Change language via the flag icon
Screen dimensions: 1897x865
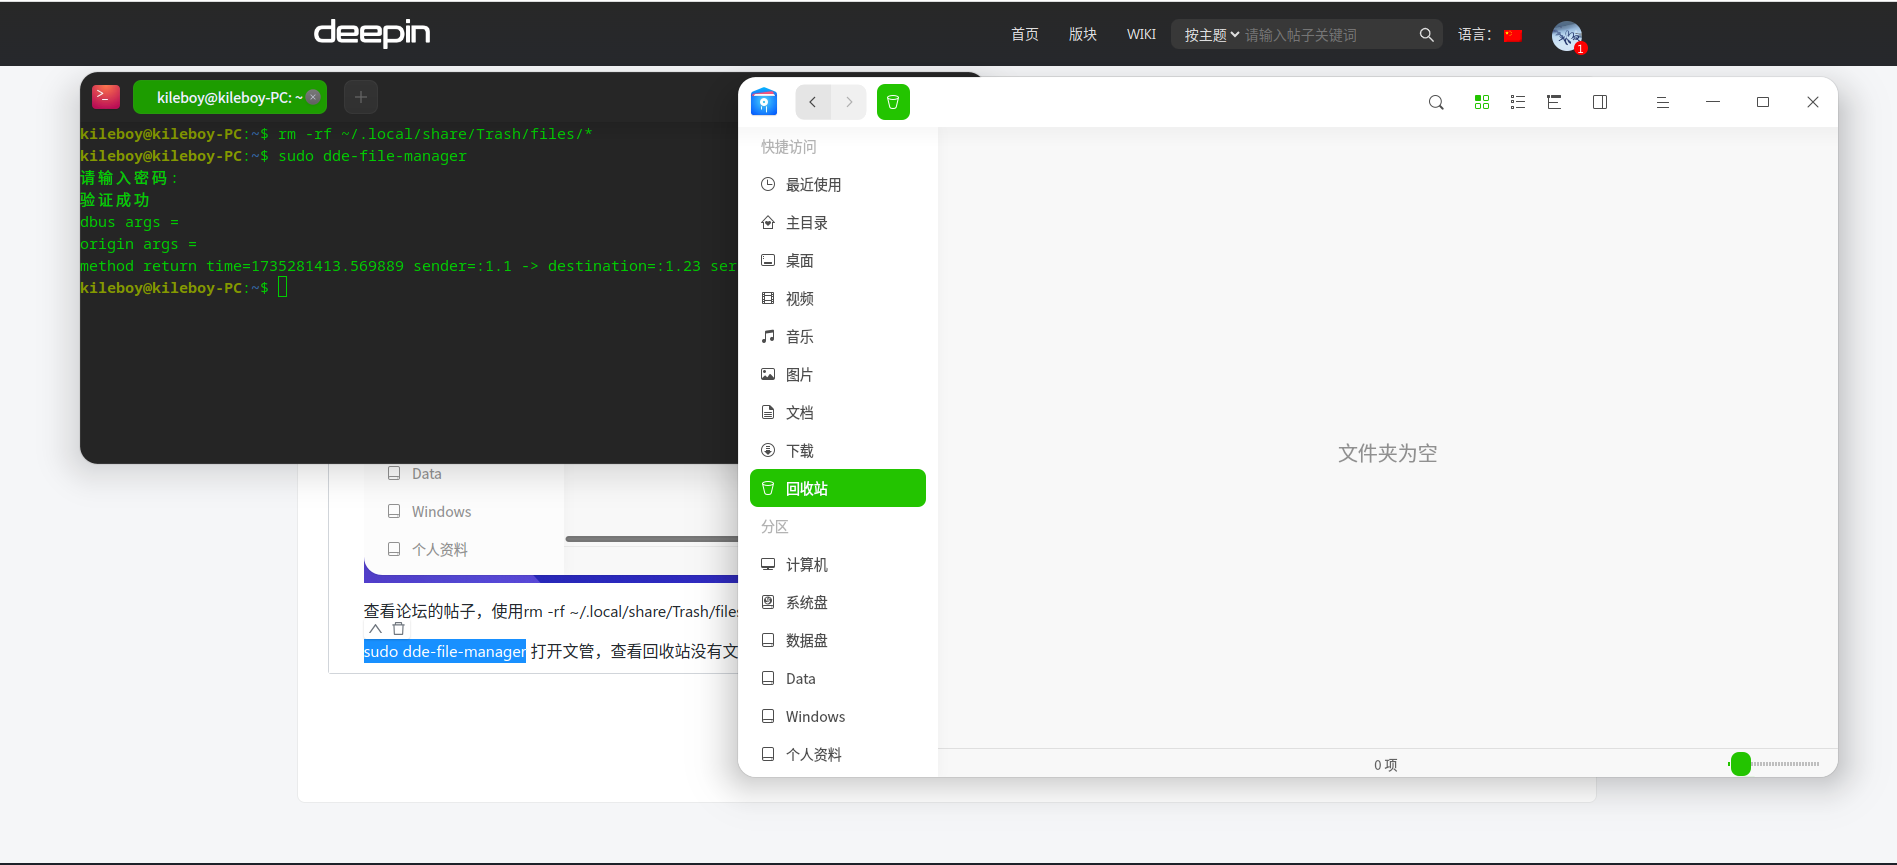click(x=1513, y=35)
